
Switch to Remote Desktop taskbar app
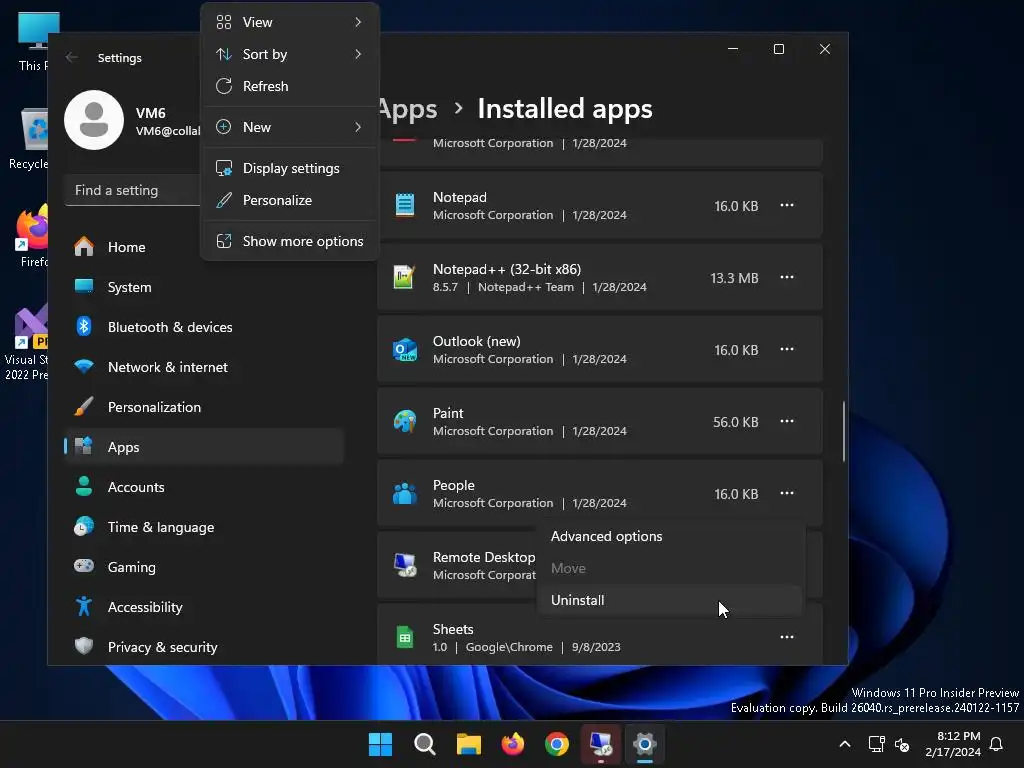pos(601,744)
